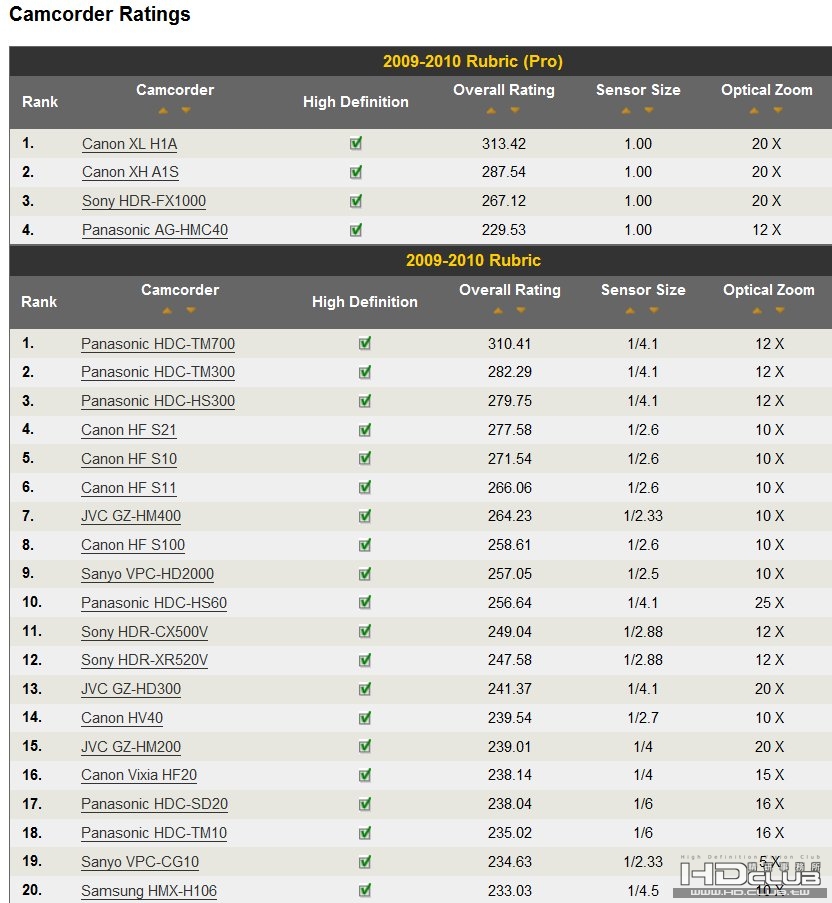The width and height of the screenshot is (832, 903).
Task: Sort second table Sensor Size ascending arrow
Action: 630,310
